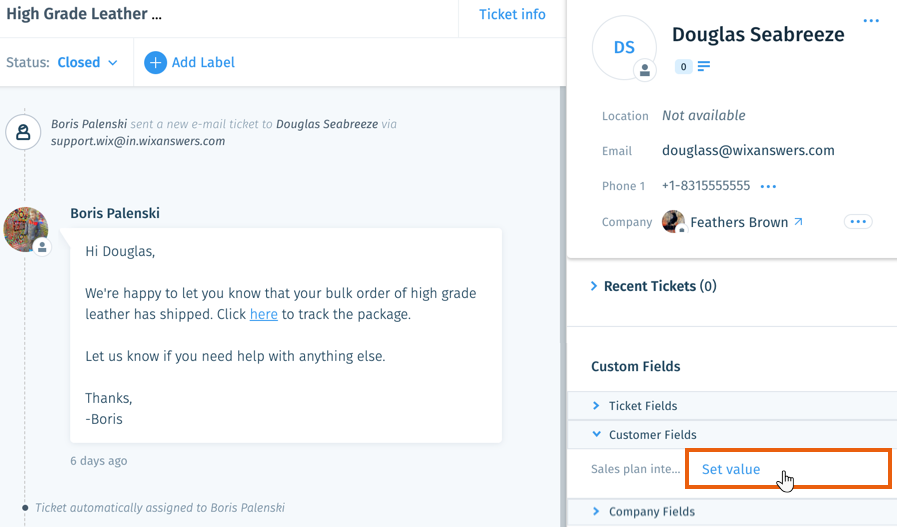Viewport: 897px width, 527px height.
Task: Open Feathers Brown external link arrow
Action: [799, 221]
